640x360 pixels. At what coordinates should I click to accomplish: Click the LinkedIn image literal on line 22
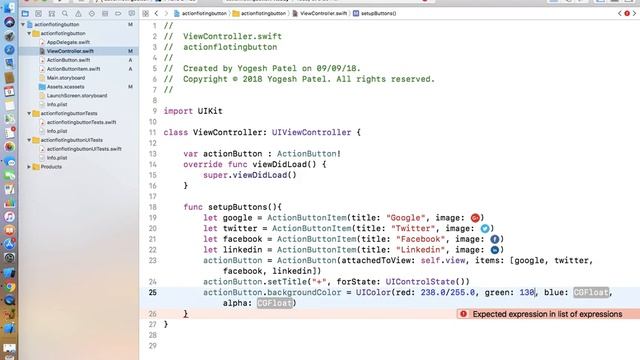tap(494, 250)
